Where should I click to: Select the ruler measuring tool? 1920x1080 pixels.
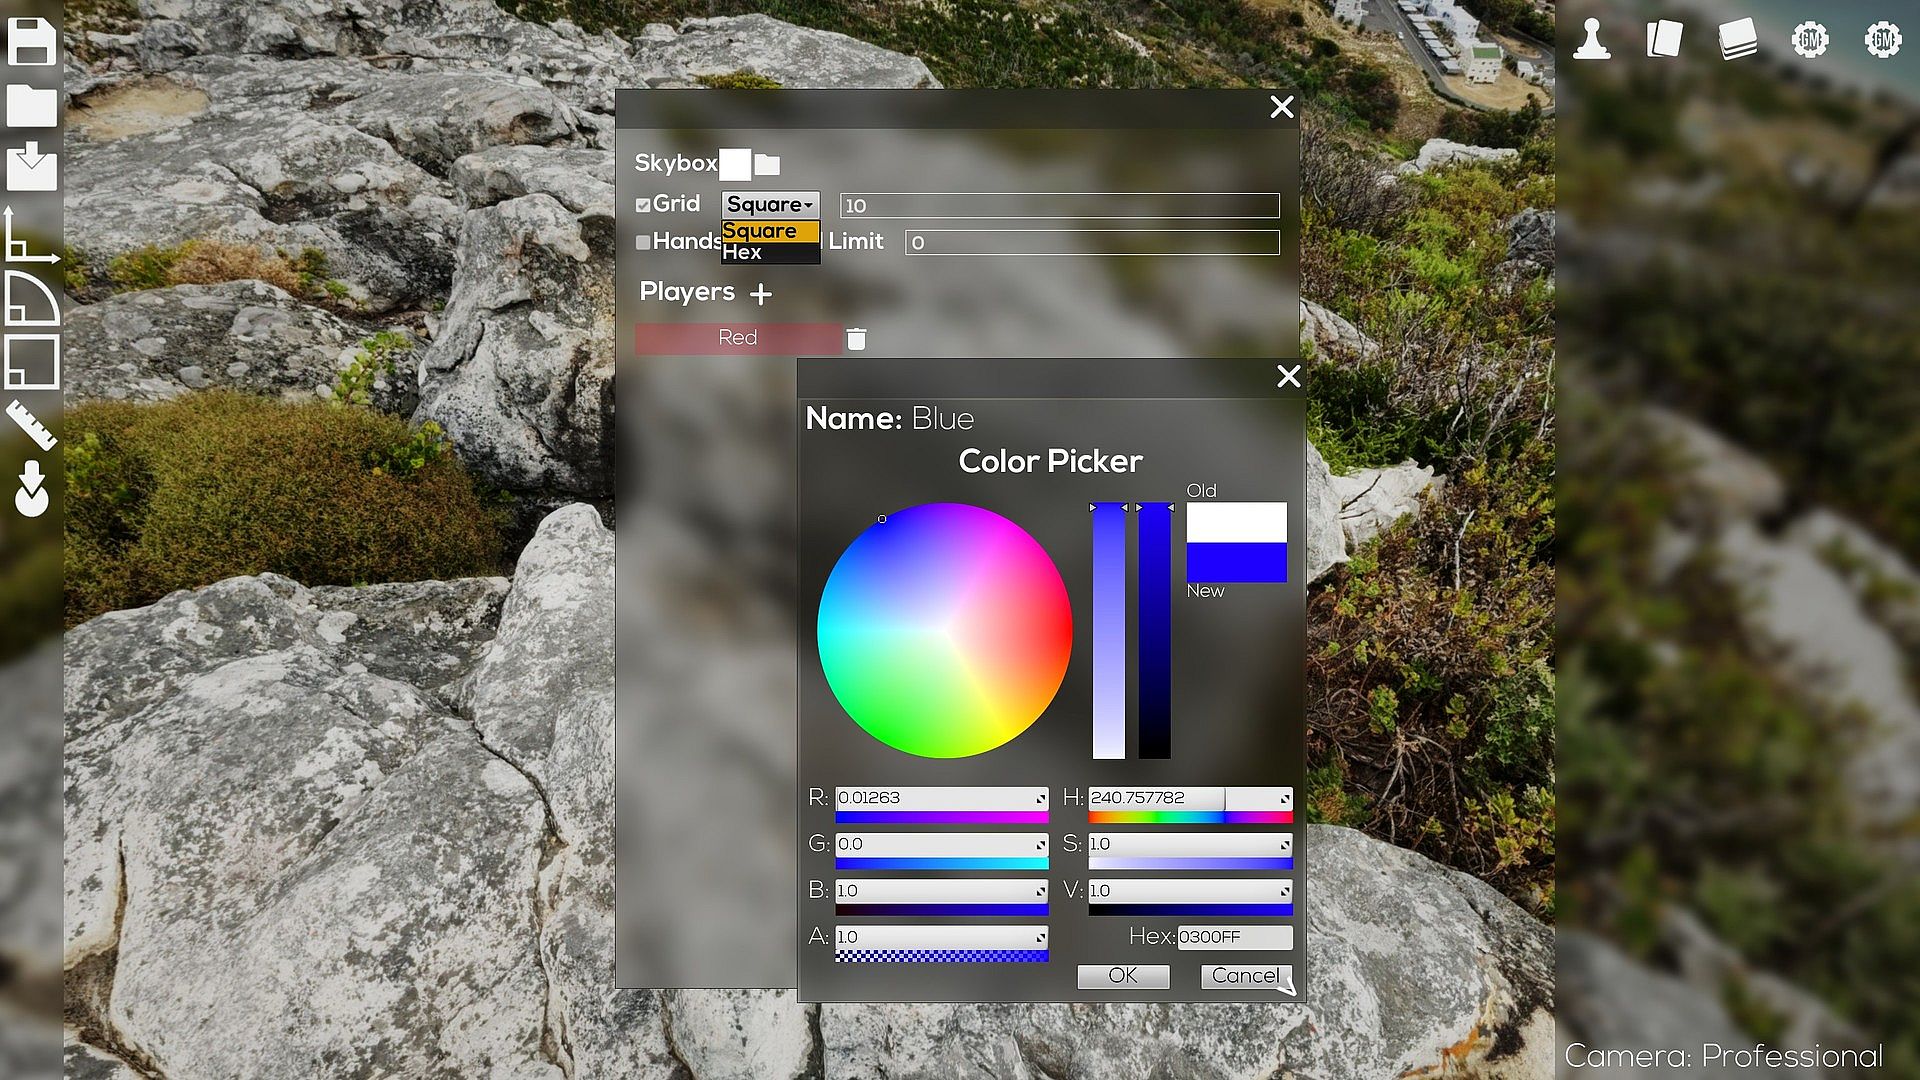point(31,425)
